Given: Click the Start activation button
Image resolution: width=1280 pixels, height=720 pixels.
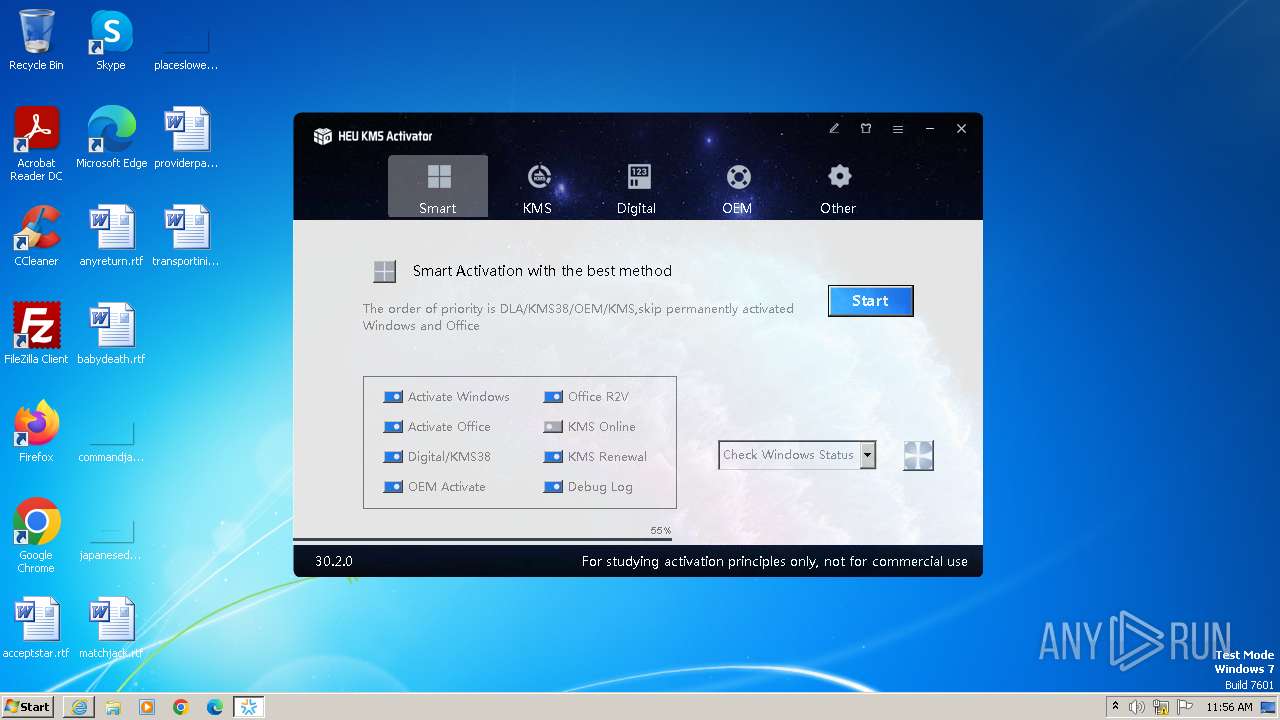Looking at the screenshot, I should tap(870, 301).
